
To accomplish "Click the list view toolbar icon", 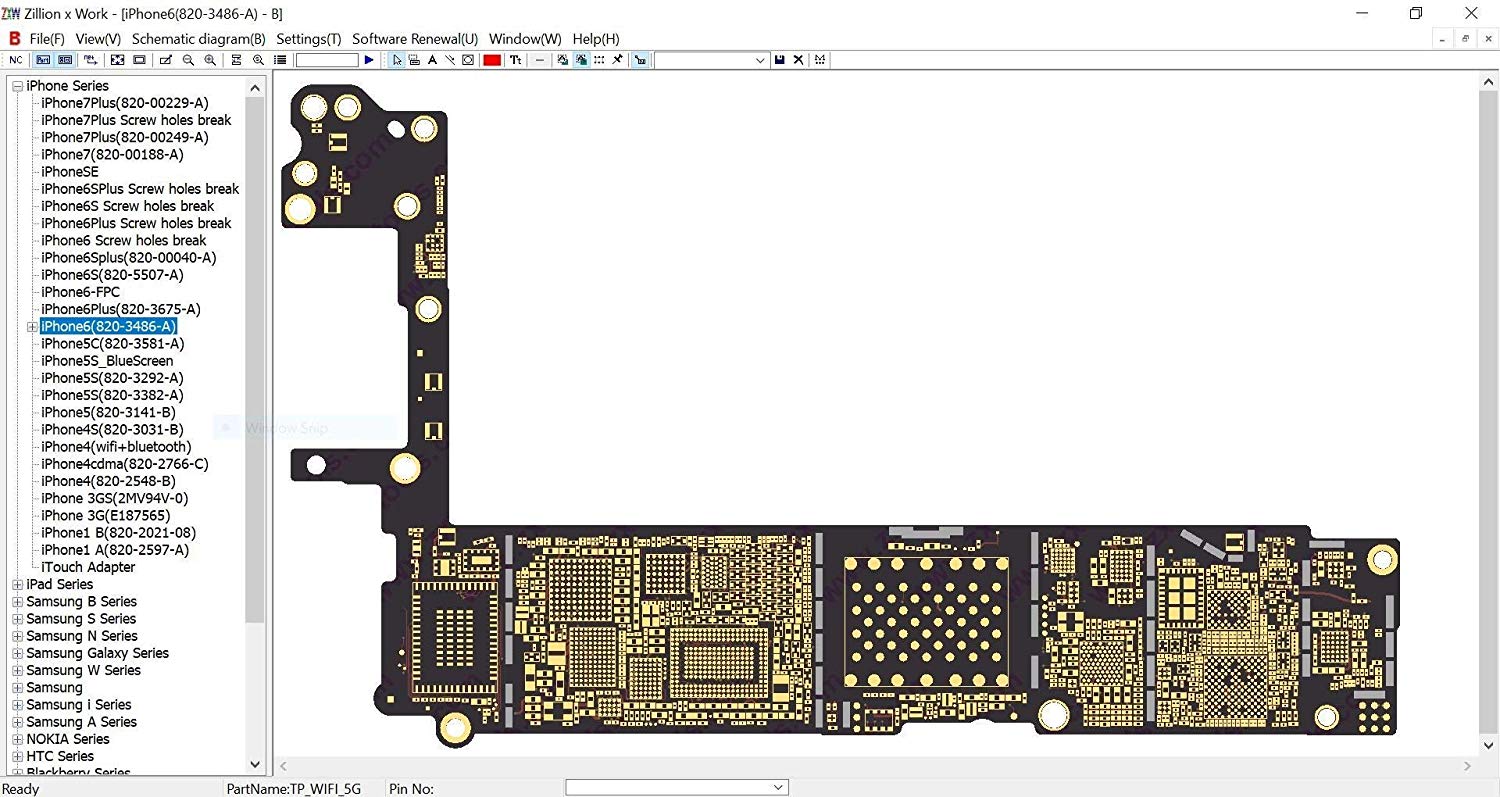I will click(x=280, y=60).
